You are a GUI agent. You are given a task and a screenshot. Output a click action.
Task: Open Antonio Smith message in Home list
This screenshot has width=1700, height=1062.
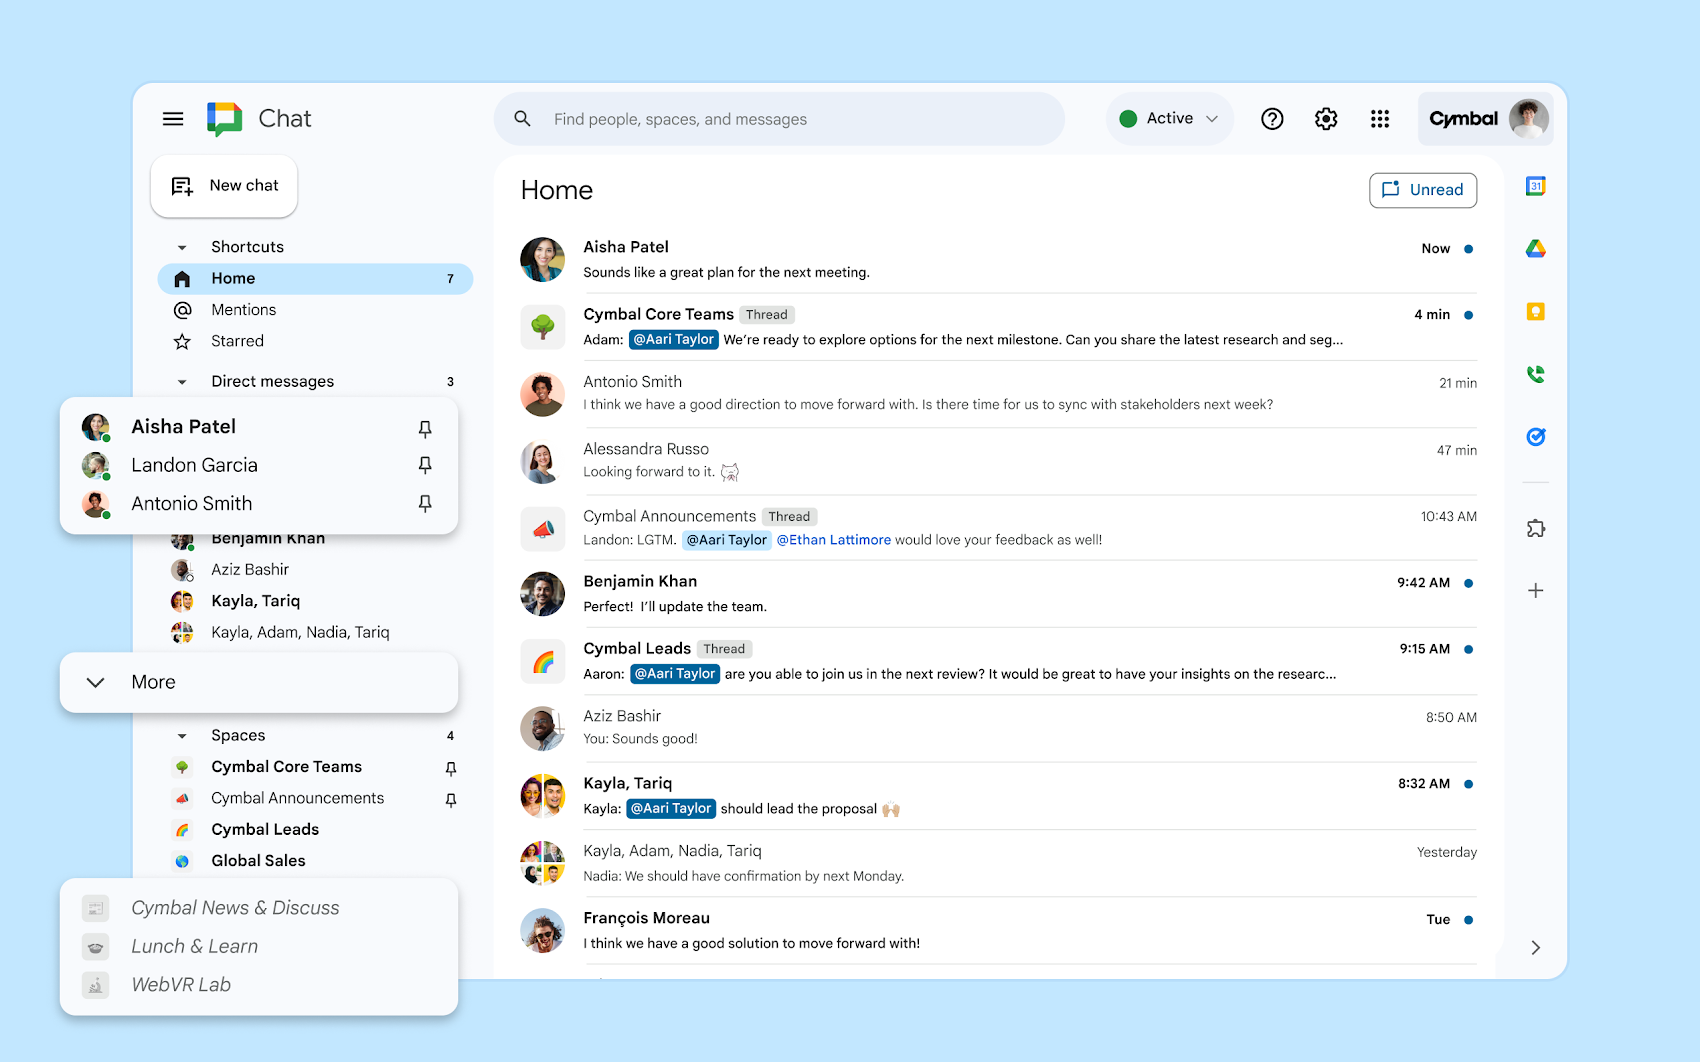pos(999,394)
